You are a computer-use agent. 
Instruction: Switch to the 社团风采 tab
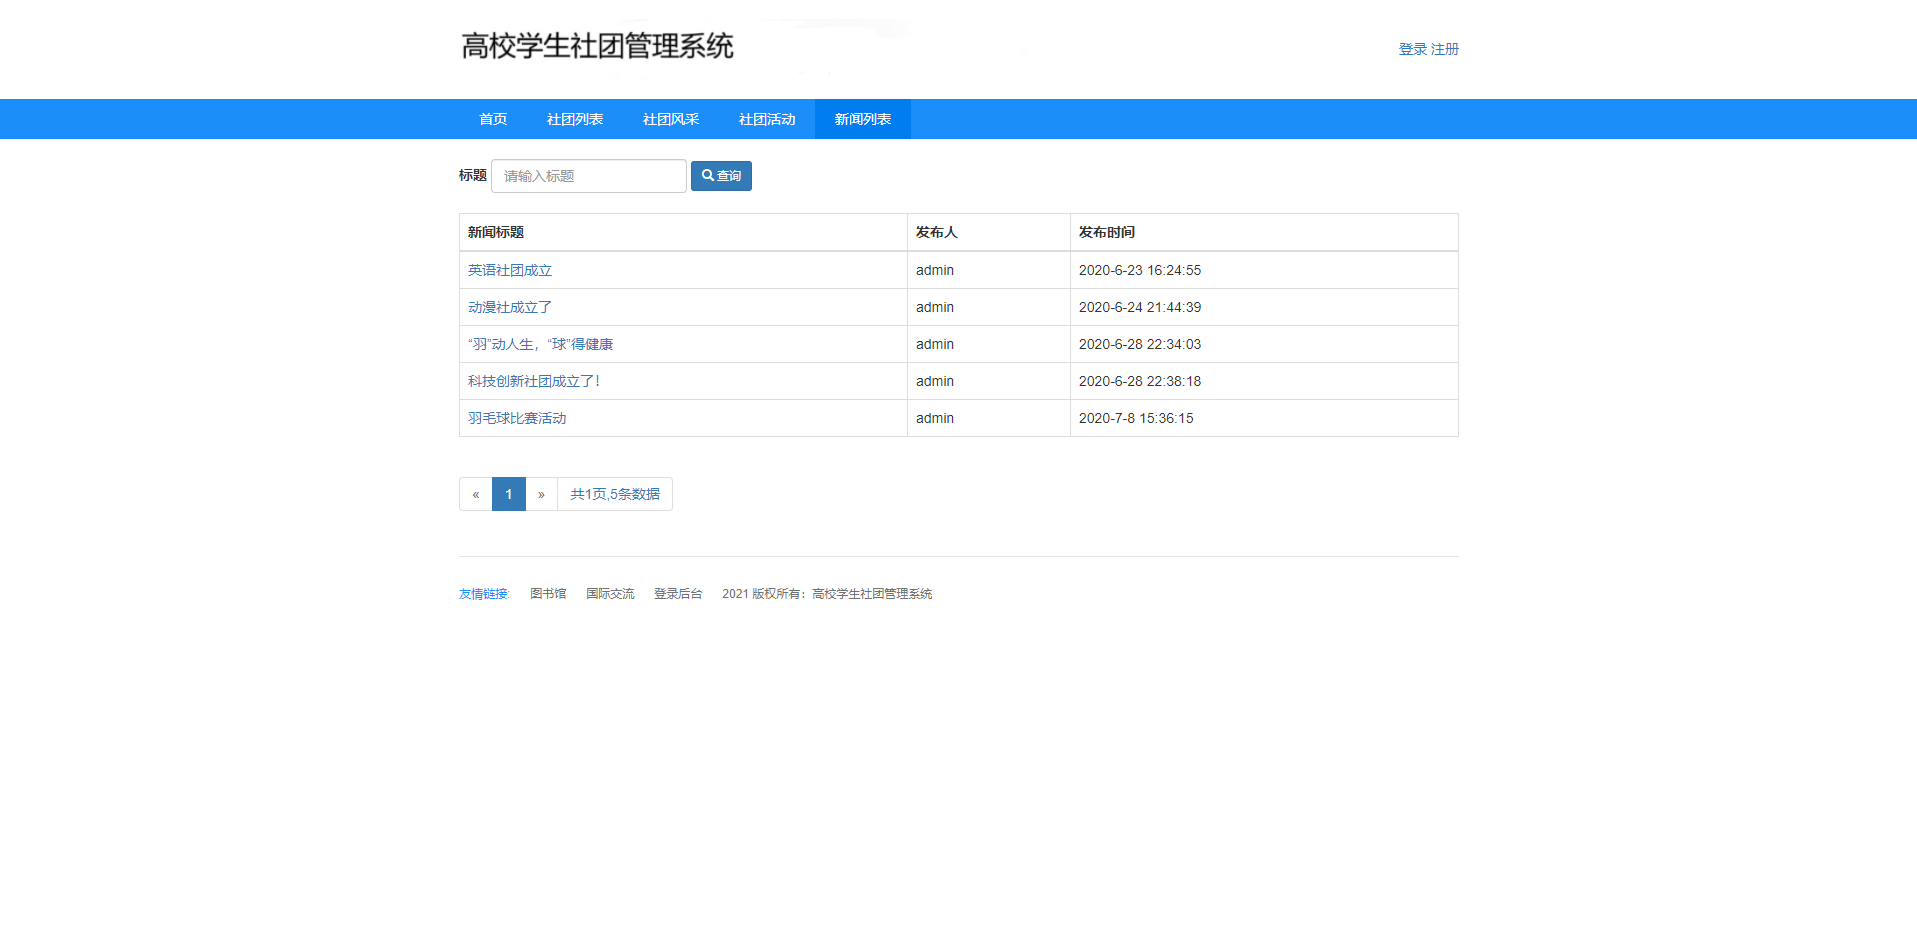tap(671, 119)
